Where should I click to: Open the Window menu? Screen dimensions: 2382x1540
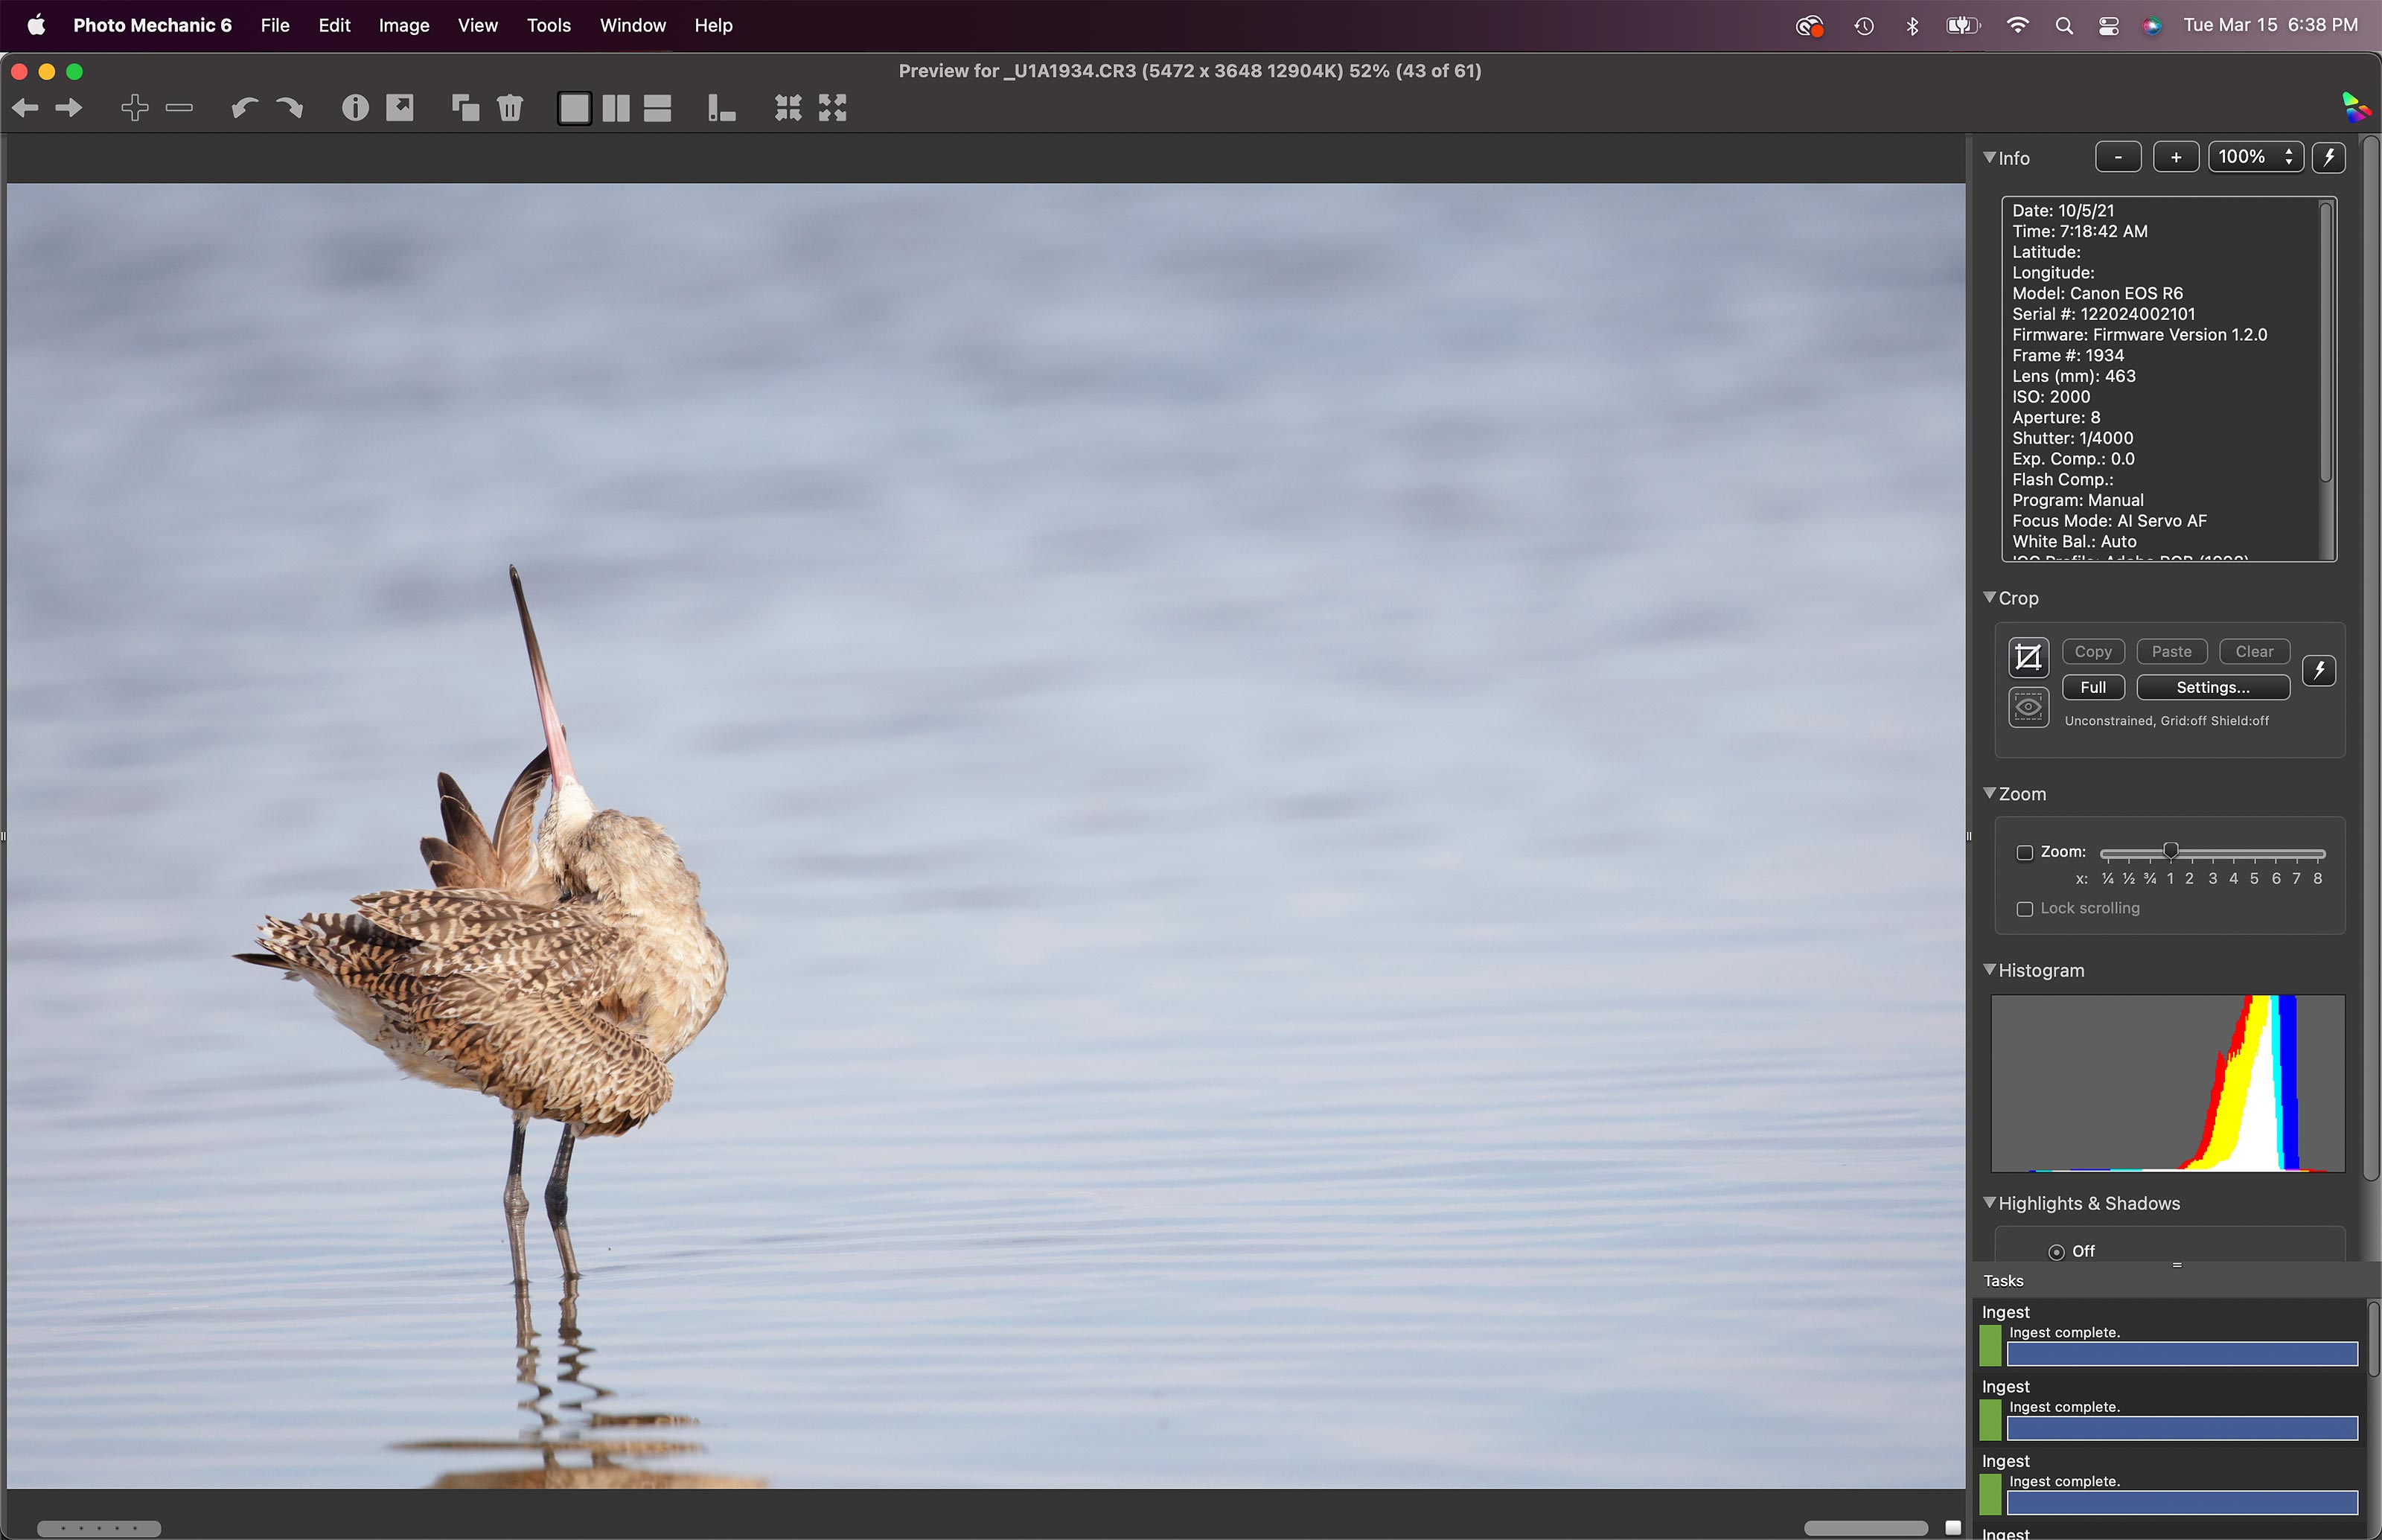633,26
